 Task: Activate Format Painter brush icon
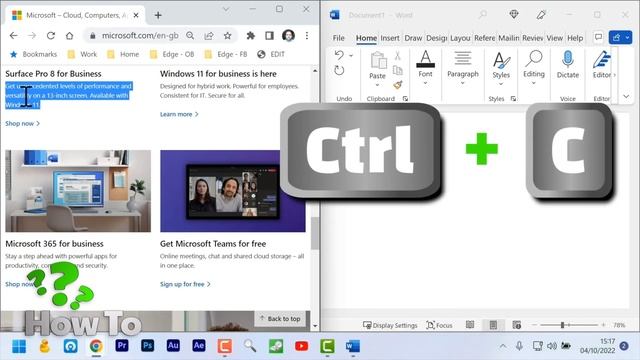pos(398,84)
